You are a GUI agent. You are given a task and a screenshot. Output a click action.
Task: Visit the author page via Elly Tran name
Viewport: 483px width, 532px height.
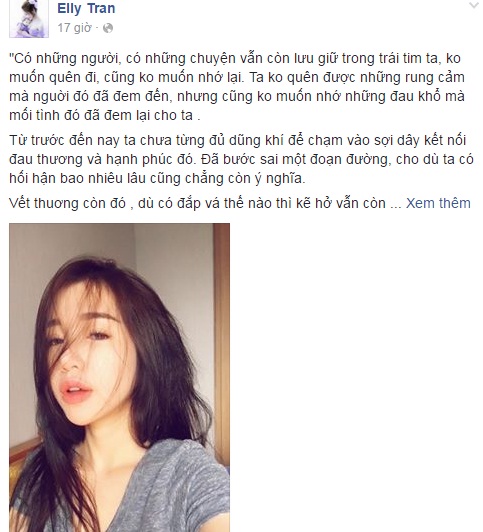coord(86,8)
